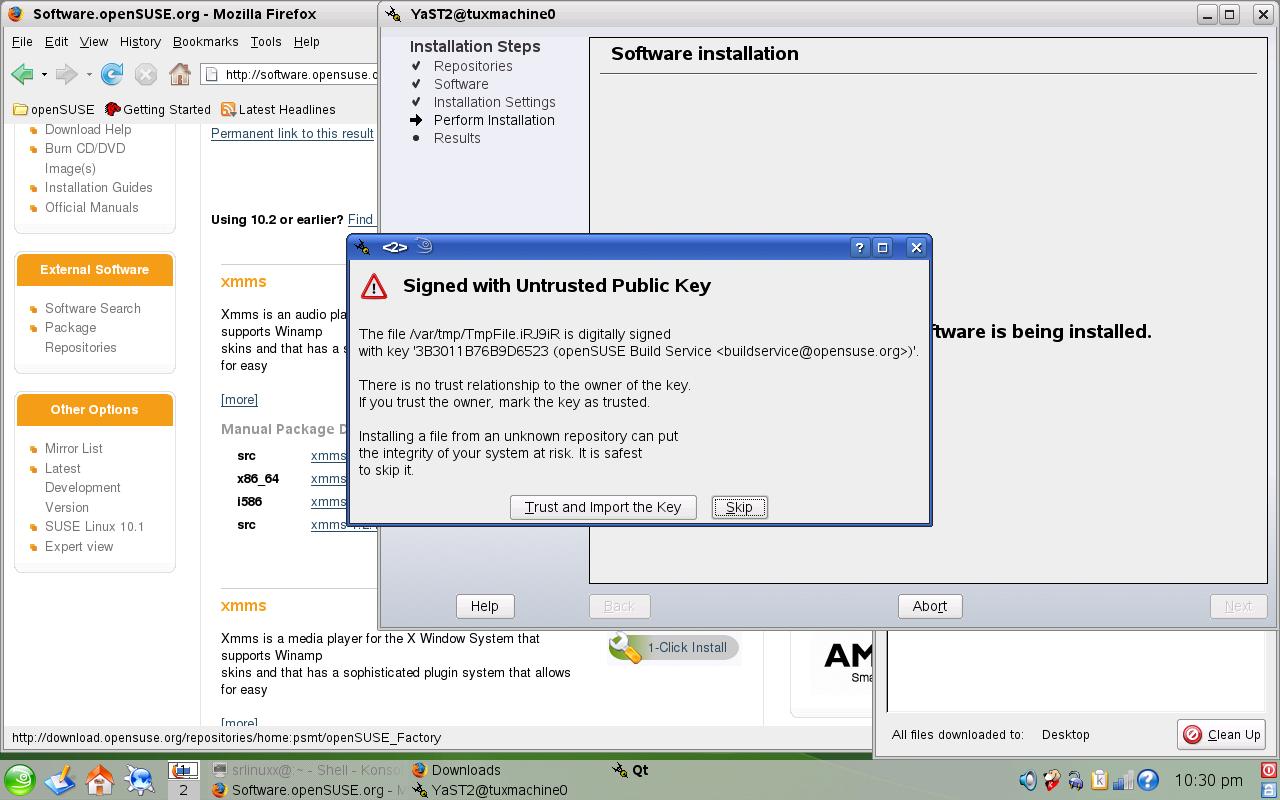Open the Bookmarks menu in Firefox
The image size is (1280, 800).
(205, 42)
